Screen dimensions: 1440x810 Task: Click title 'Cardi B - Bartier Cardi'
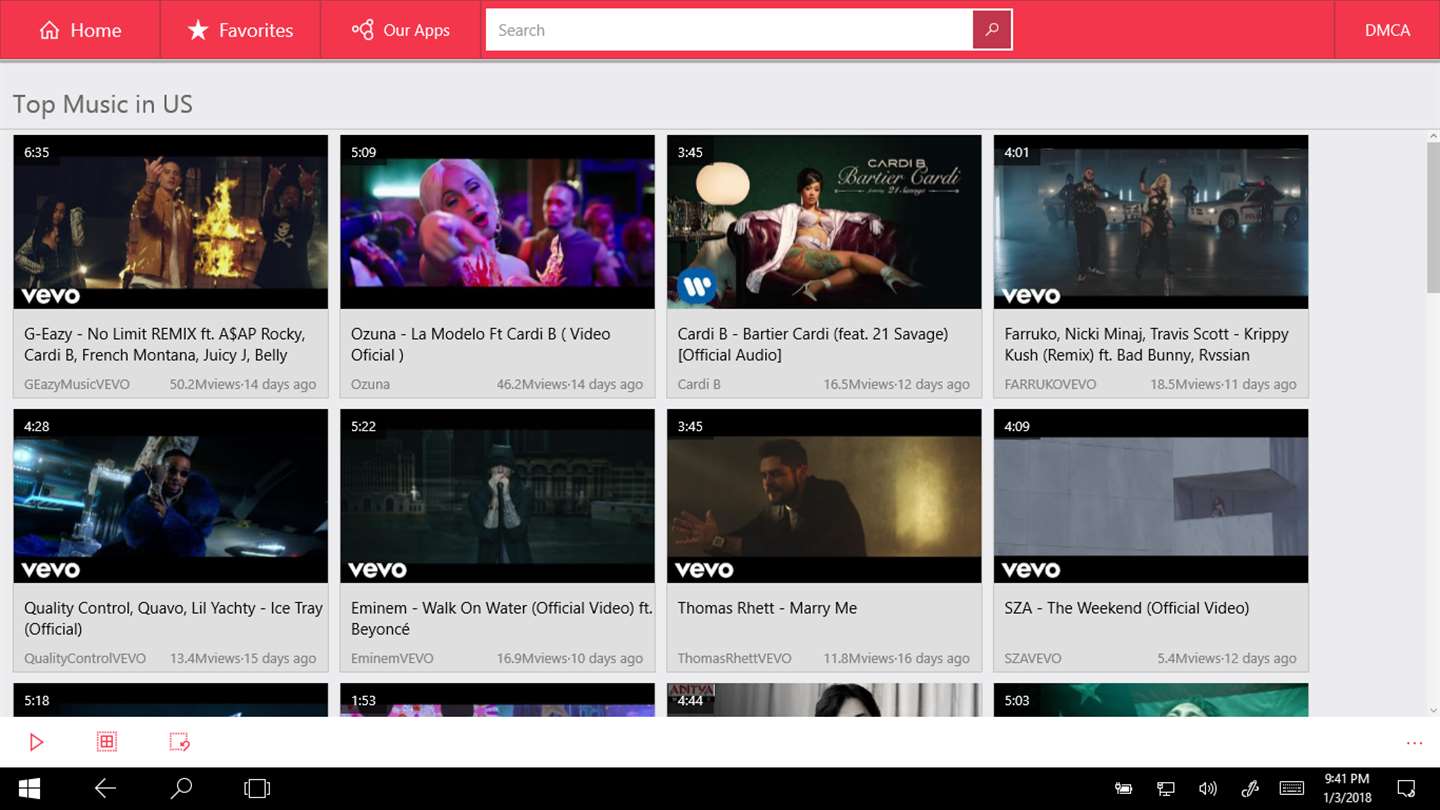click(x=813, y=344)
